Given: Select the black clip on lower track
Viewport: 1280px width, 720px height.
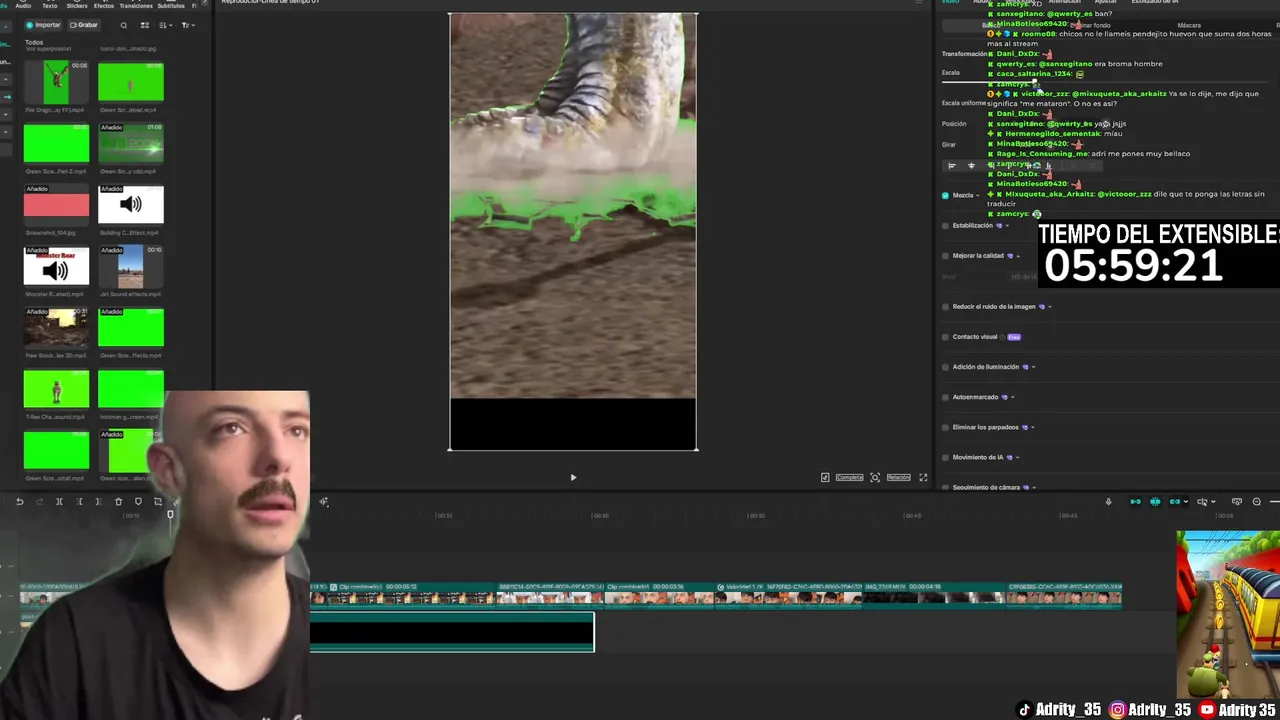Looking at the screenshot, I should click(x=452, y=632).
